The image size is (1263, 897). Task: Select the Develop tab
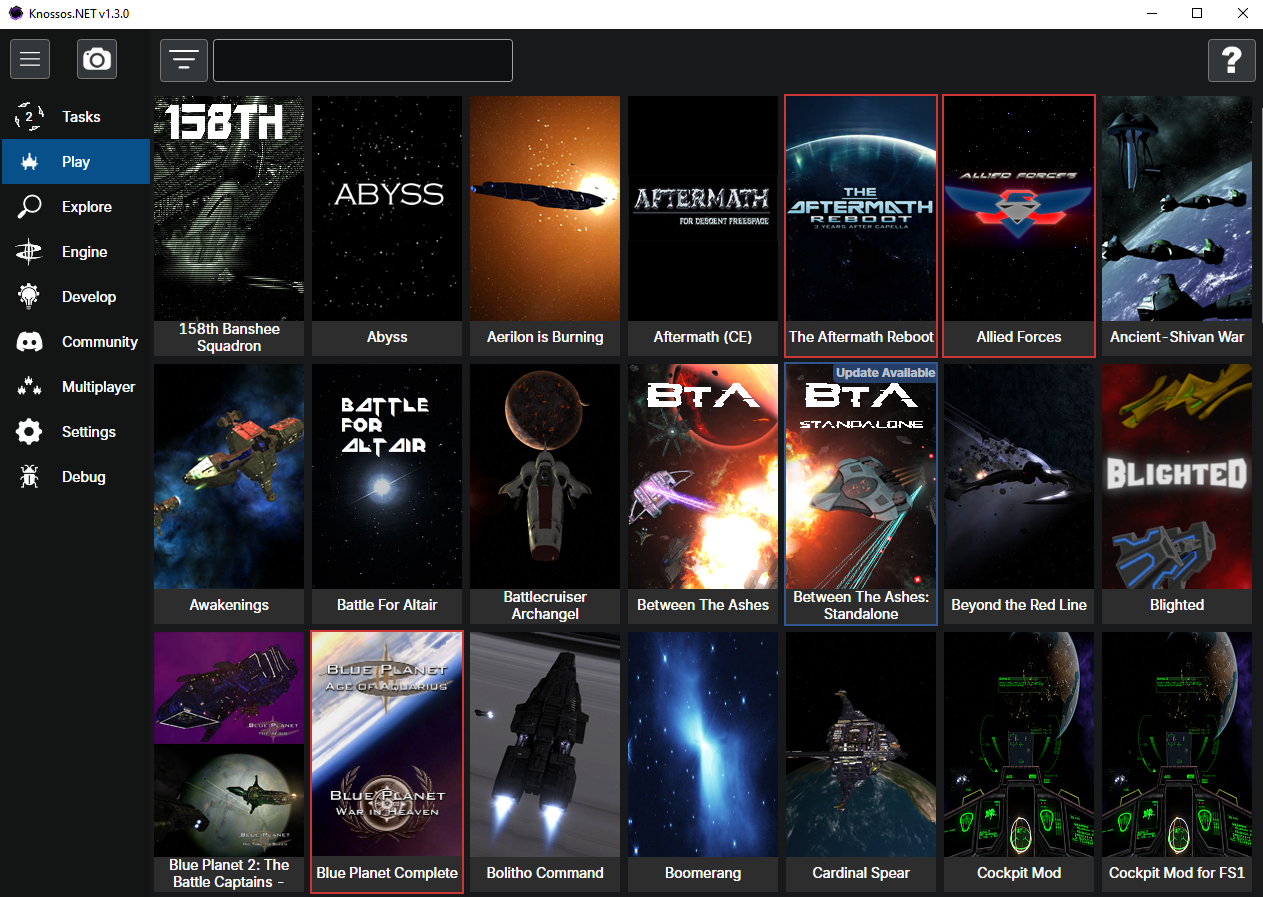click(x=76, y=297)
